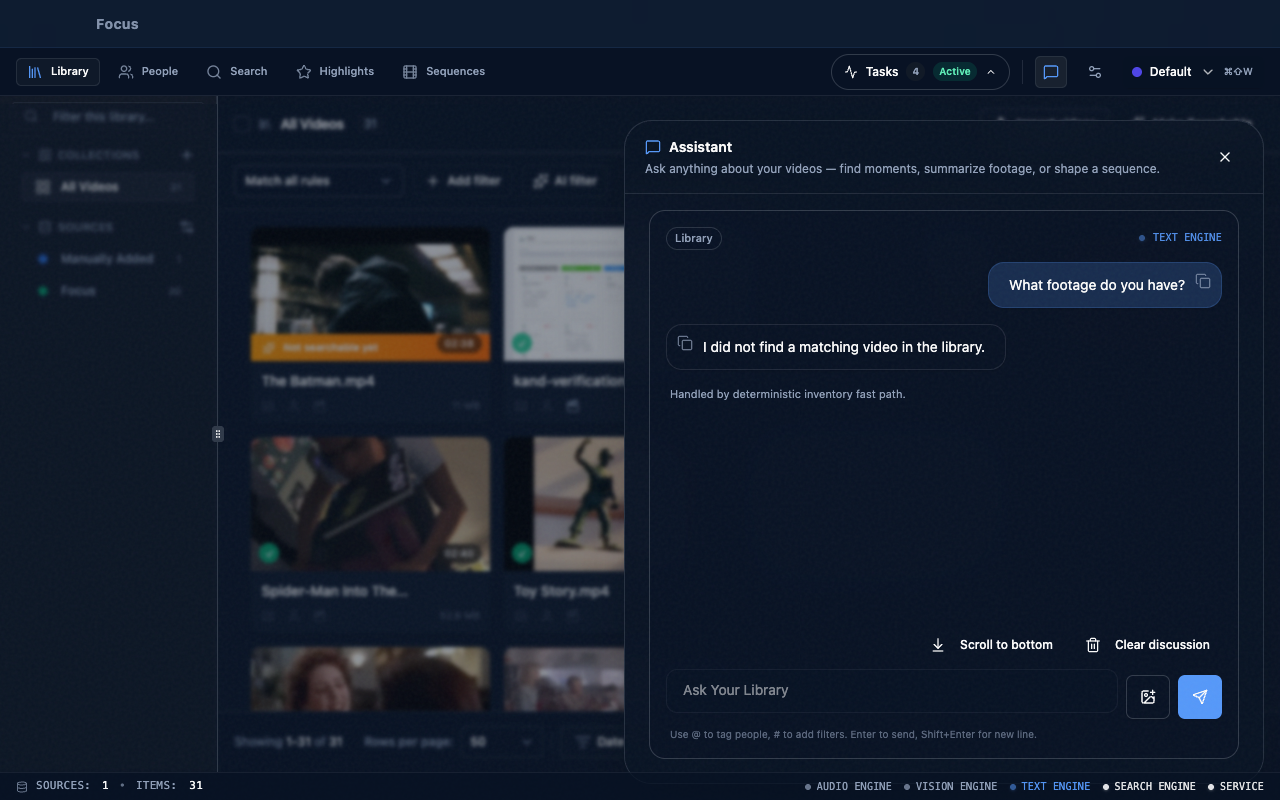Click the Focus app title
The width and height of the screenshot is (1280, 800).
pos(117,24)
